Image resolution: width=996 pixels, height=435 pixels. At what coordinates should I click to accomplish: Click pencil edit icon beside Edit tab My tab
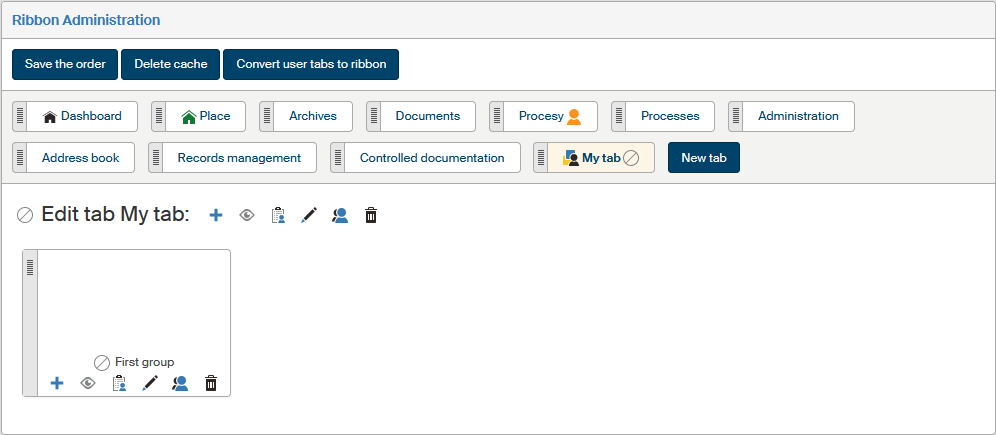[309, 215]
